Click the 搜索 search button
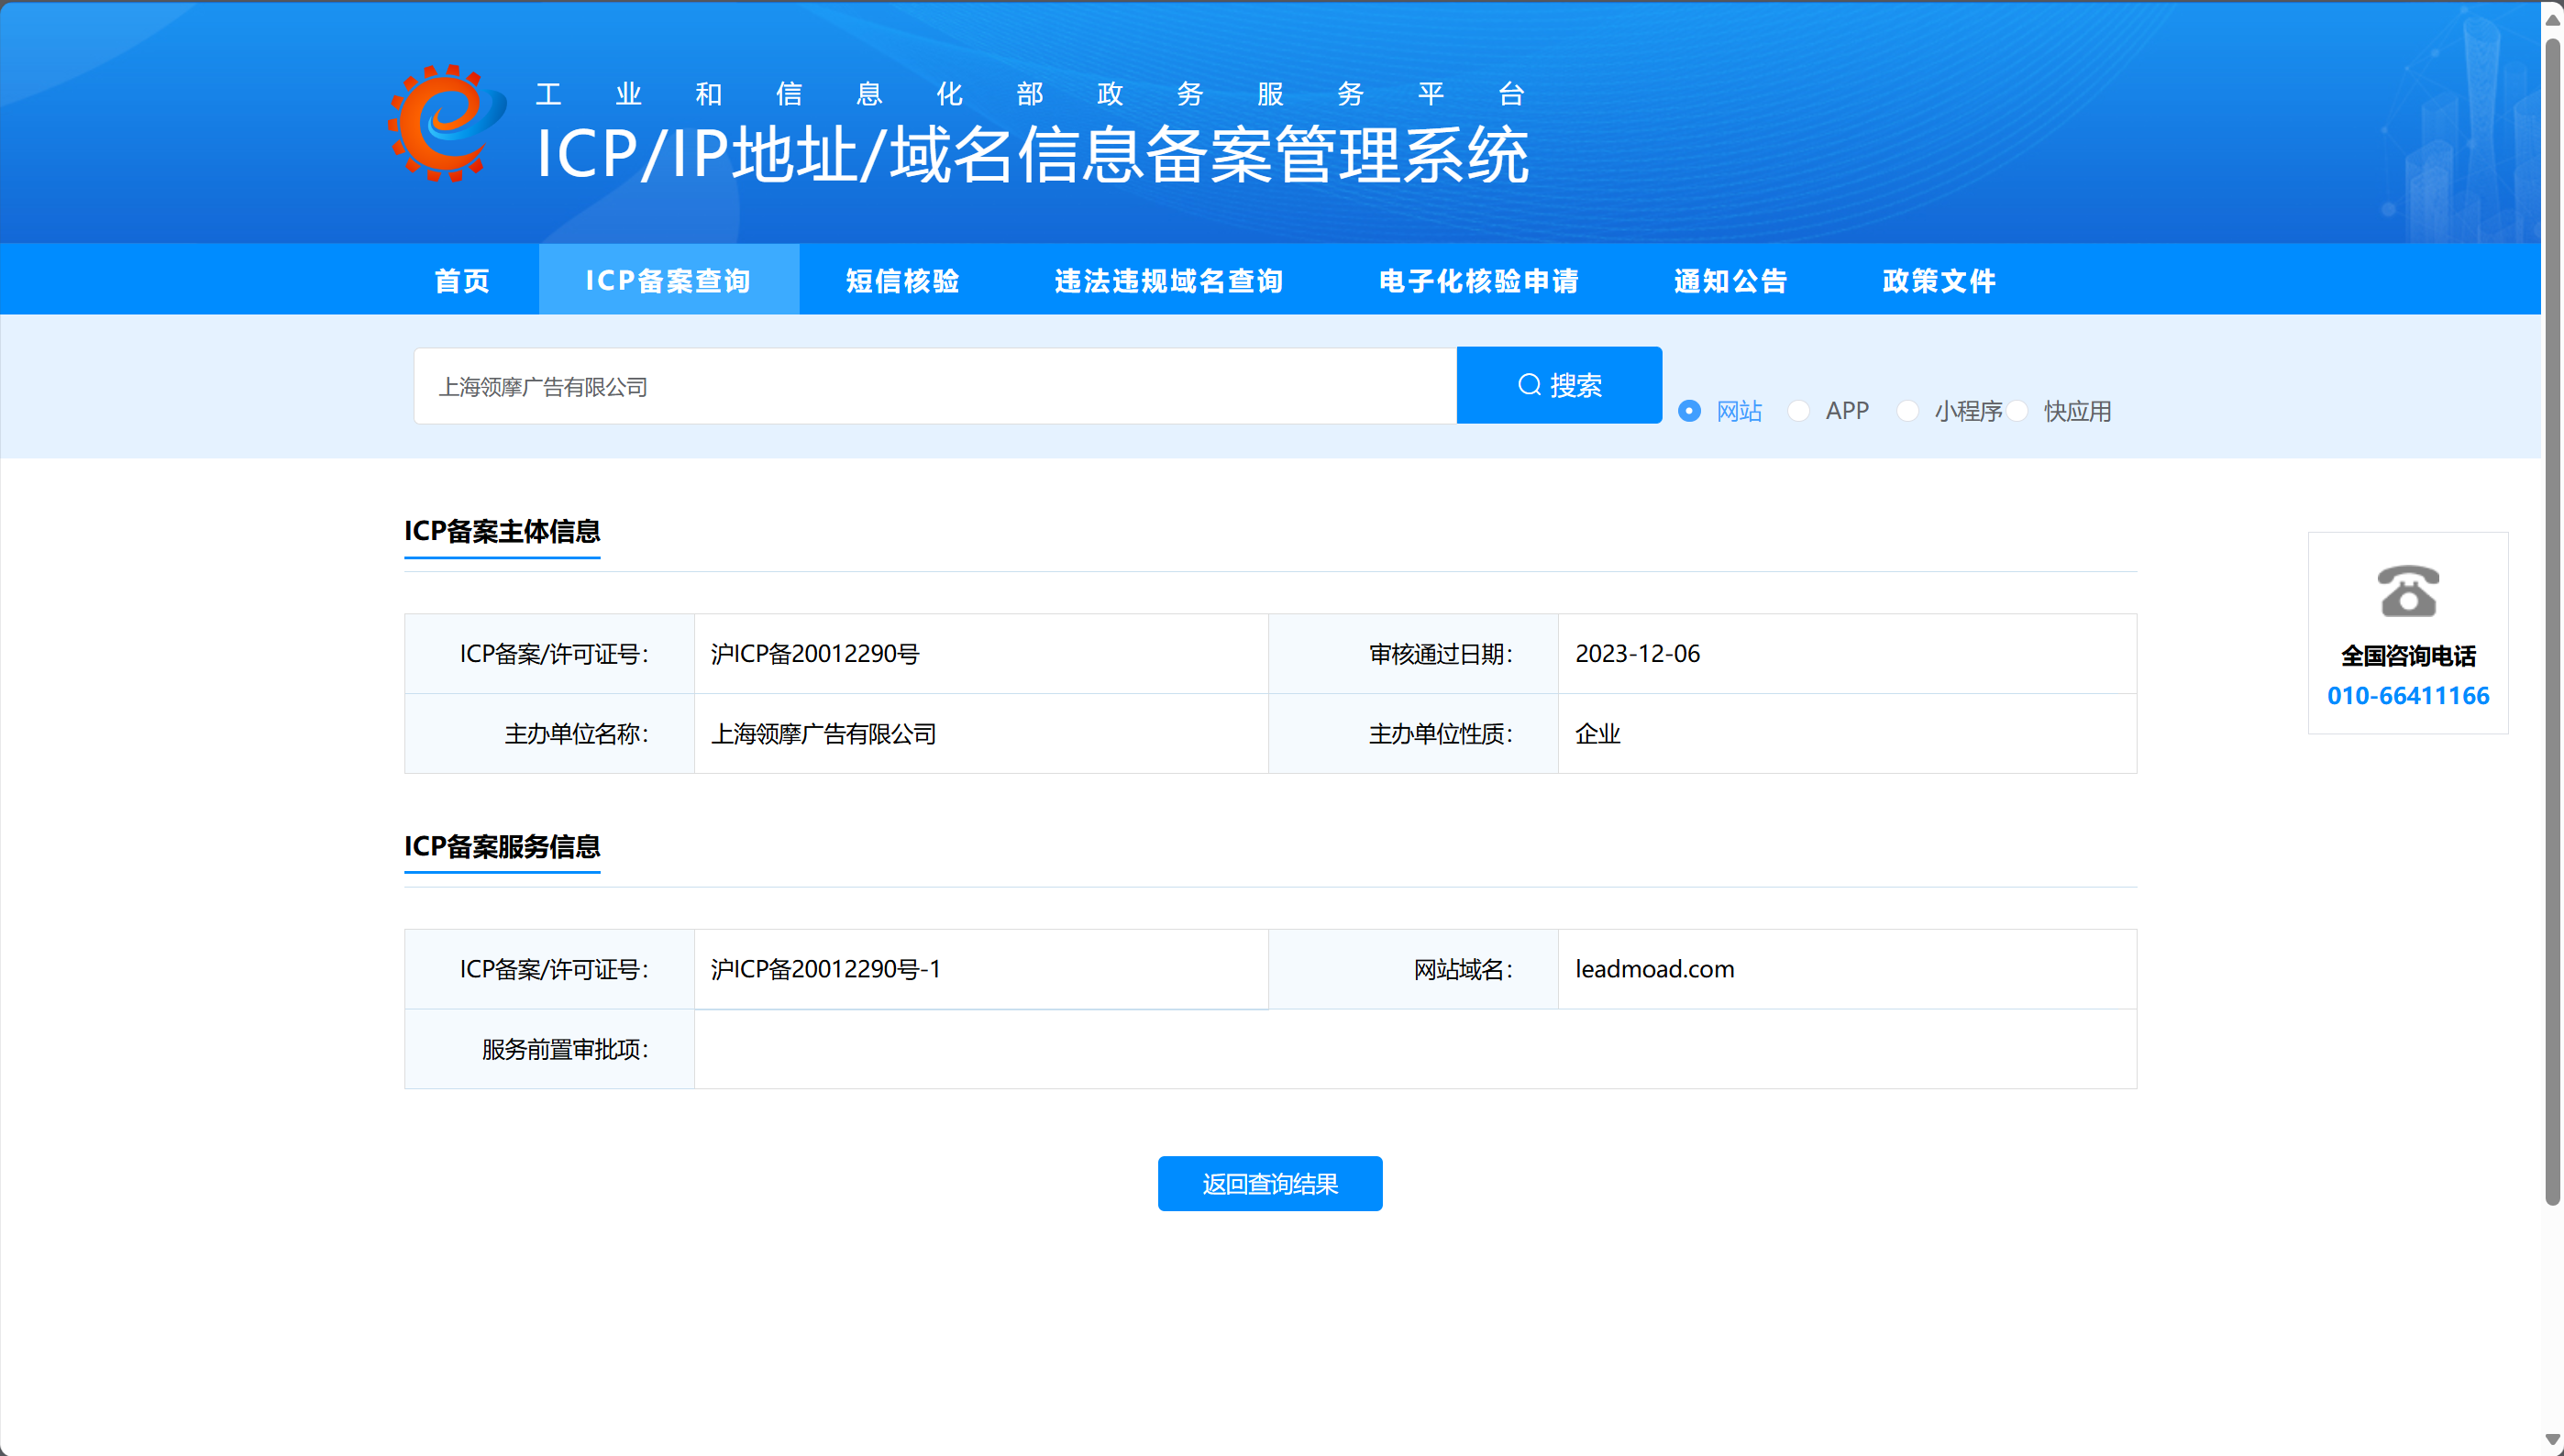Viewport: 2564px width, 1456px height. (1559, 385)
